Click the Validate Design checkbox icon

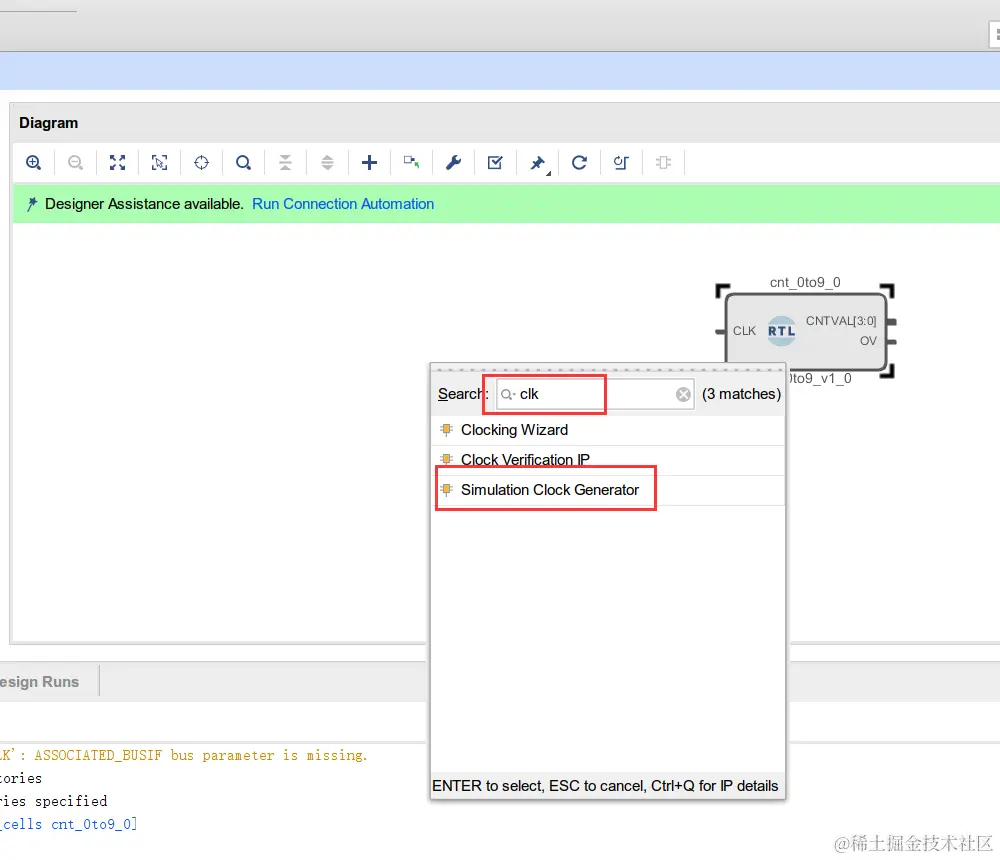495,163
